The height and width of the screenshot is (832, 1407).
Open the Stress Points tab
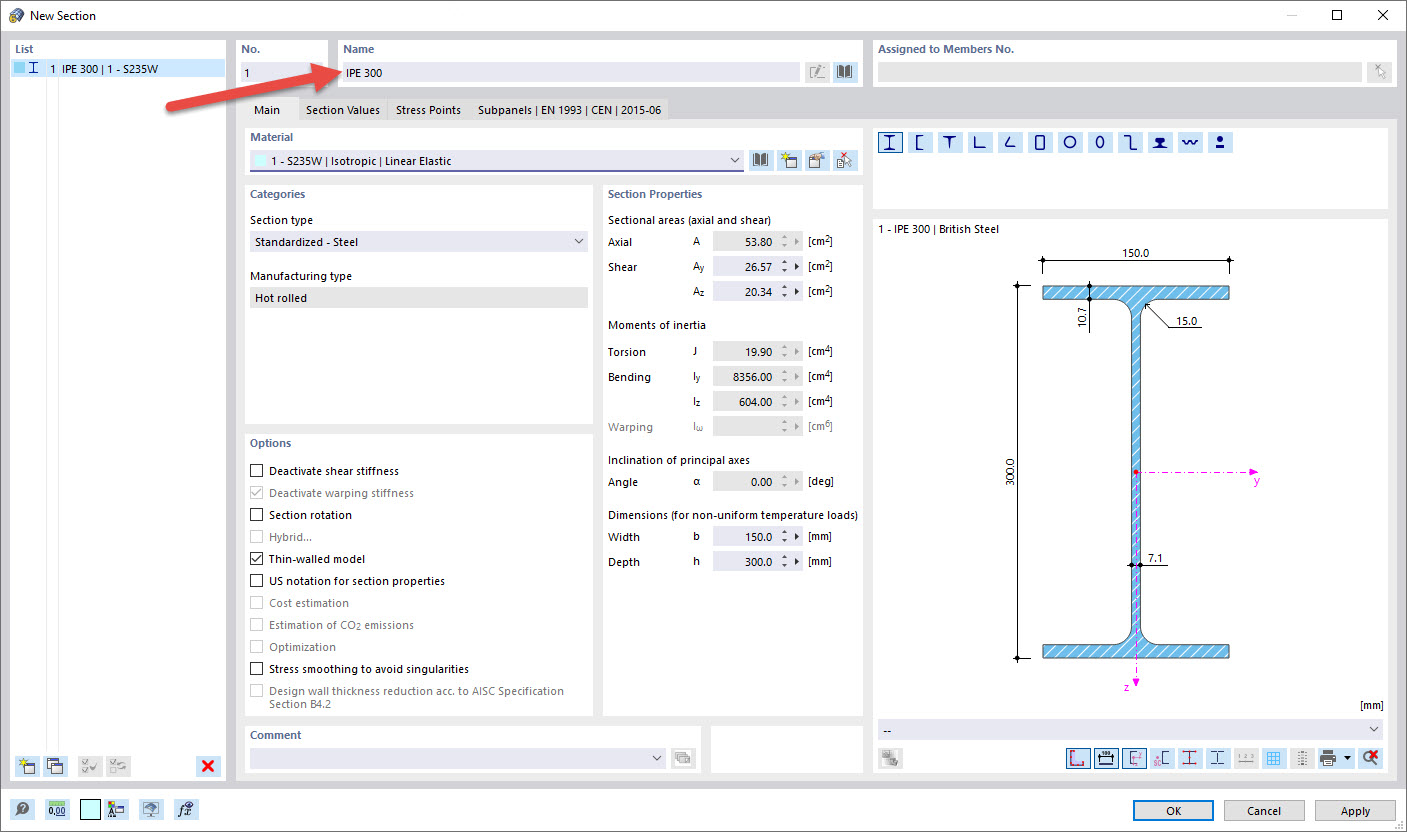pyautogui.click(x=428, y=110)
